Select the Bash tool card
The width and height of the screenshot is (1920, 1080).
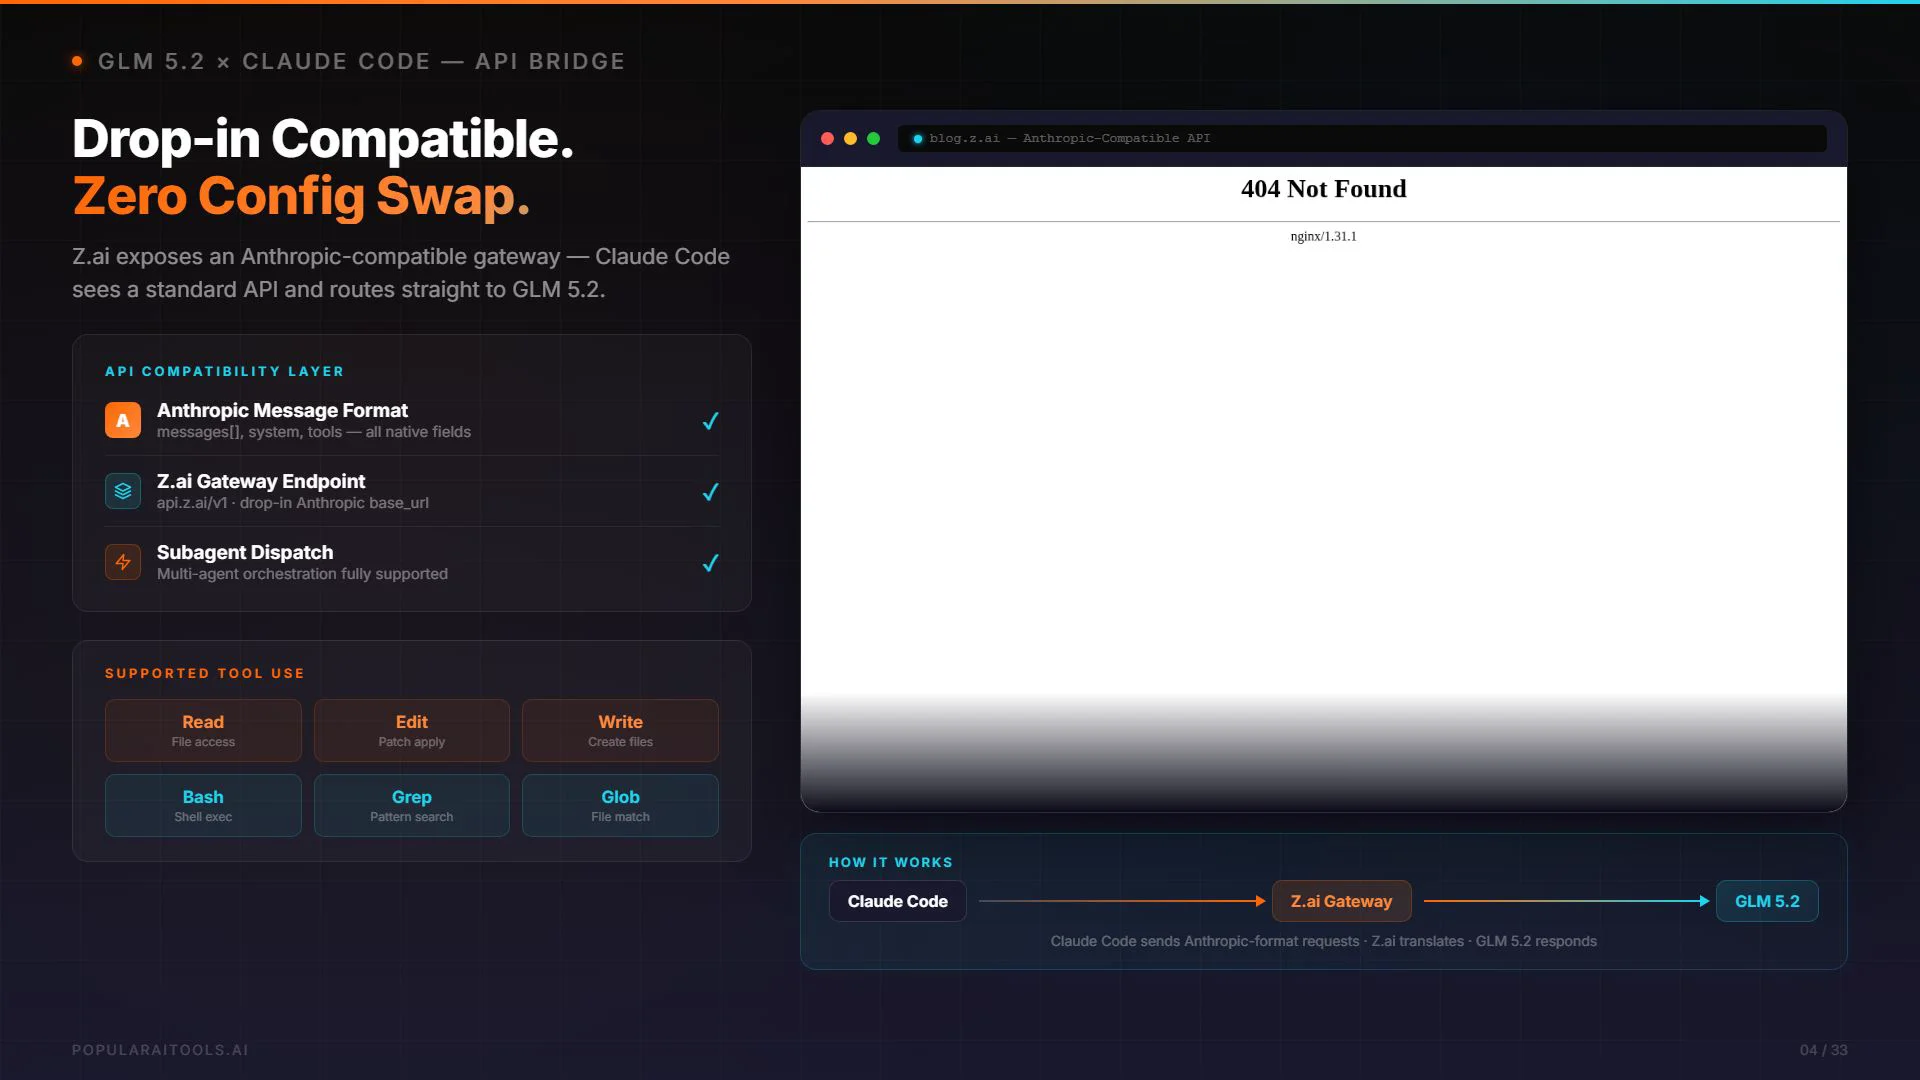203,805
